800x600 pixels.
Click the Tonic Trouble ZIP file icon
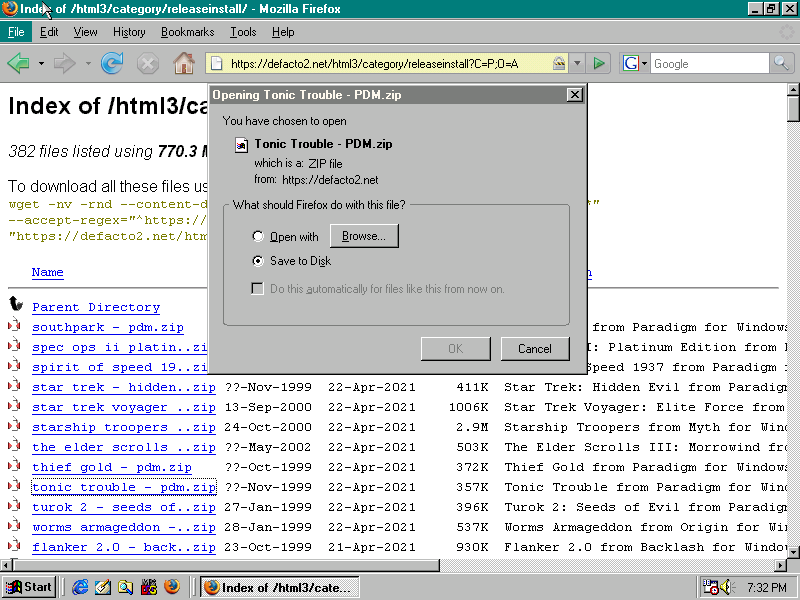241,145
